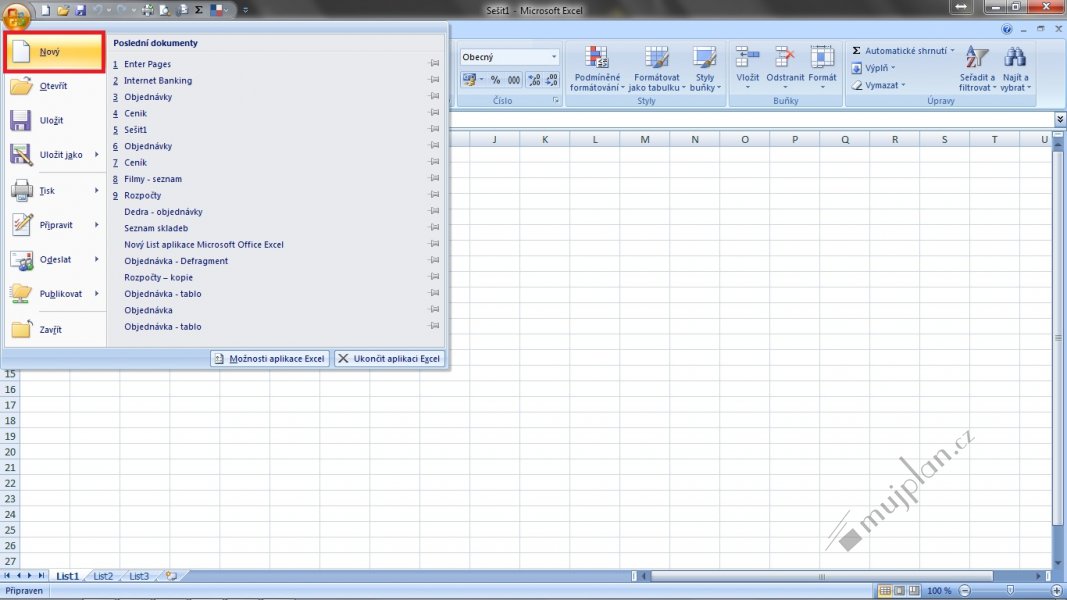Screen dimensions: 1067x600
Task: Click the round Office button
Action: point(17,16)
